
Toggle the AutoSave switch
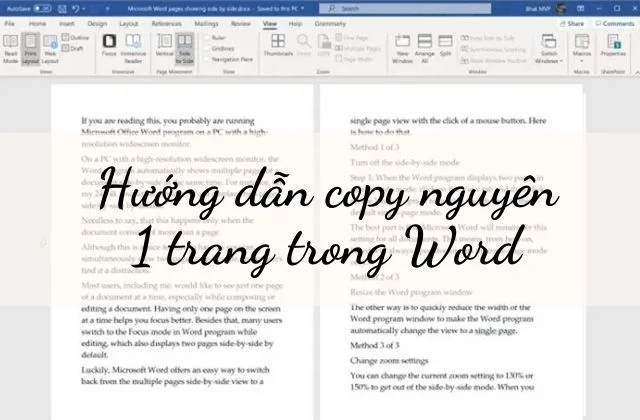(42, 9)
